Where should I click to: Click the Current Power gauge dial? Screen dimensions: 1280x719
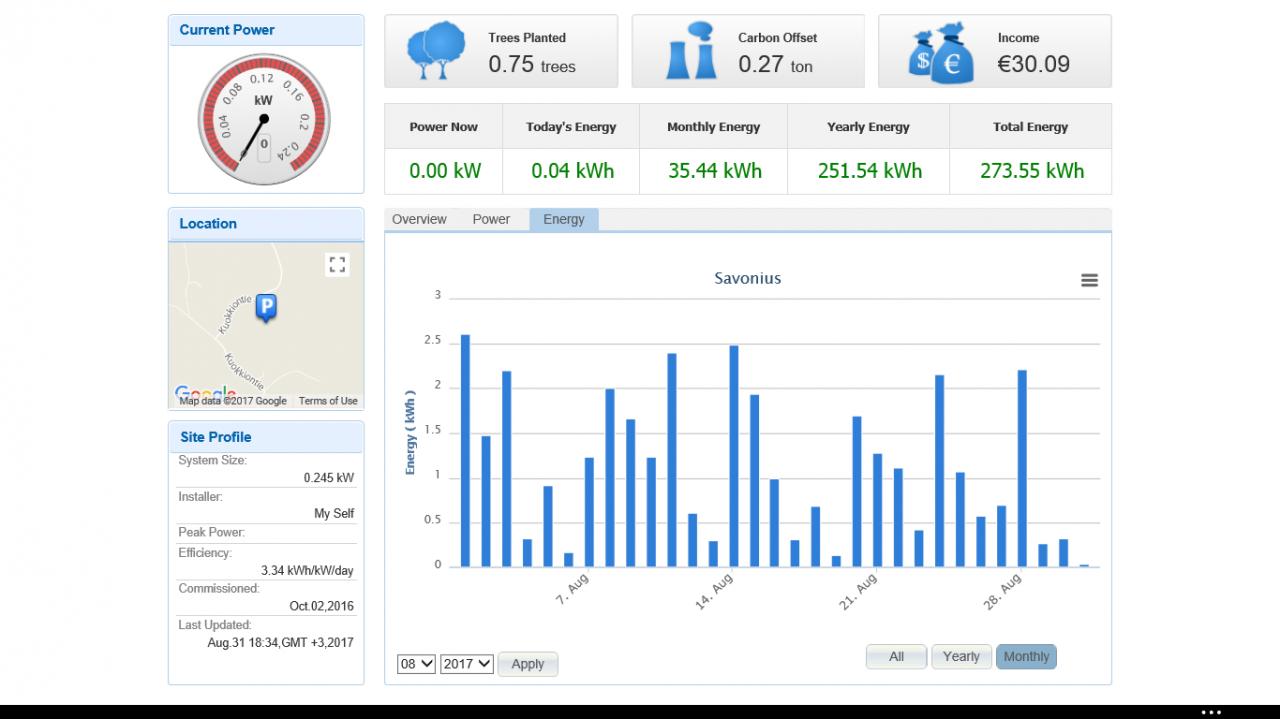pos(263,120)
